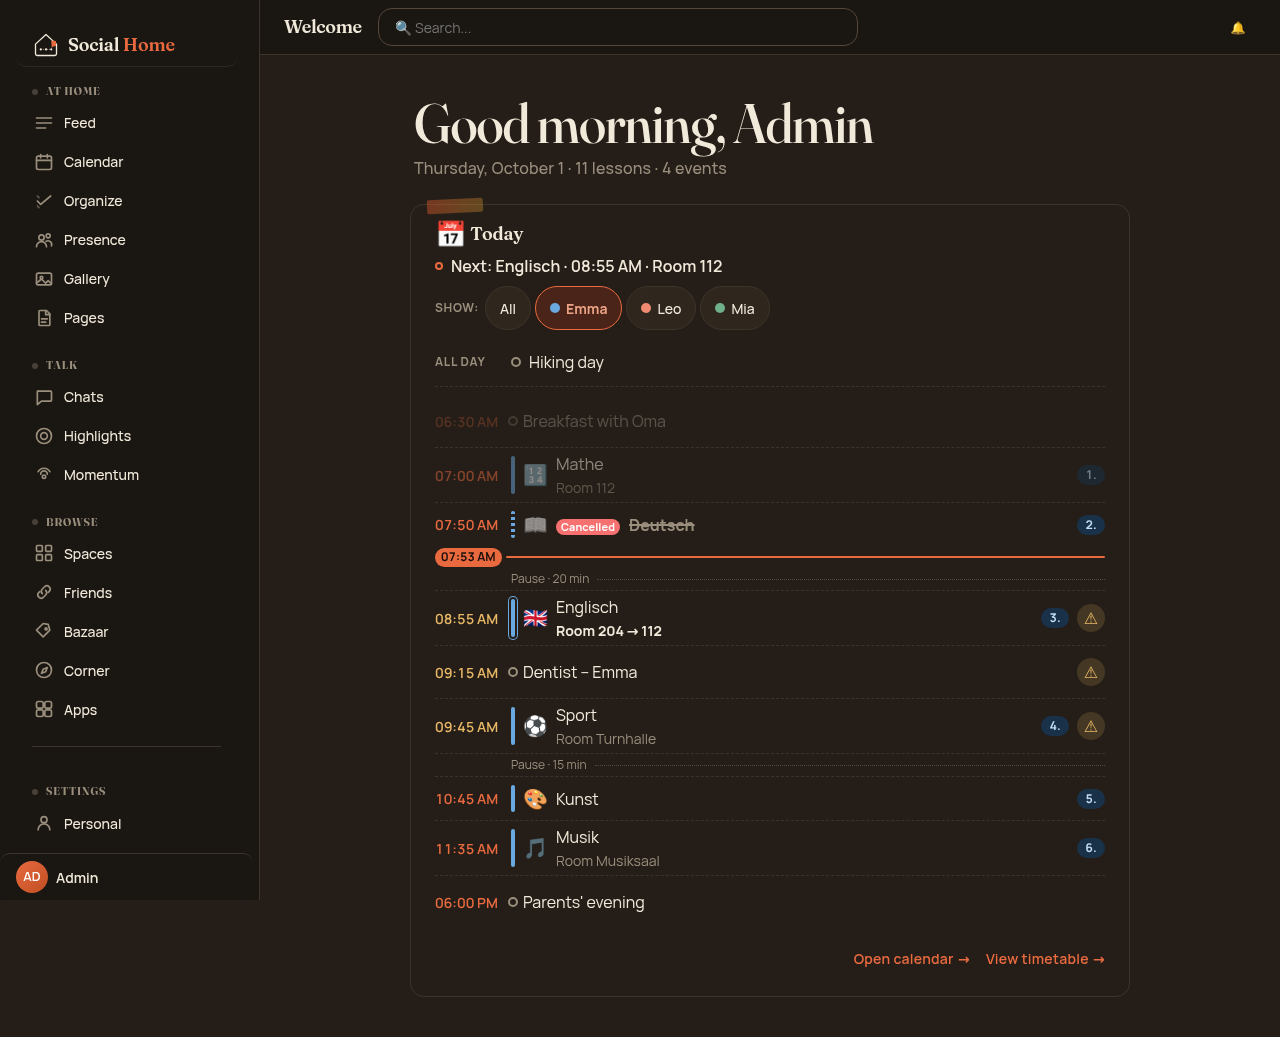The height and width of the screenshot is (1037, 1280).
Task: Go to Feed menu label
Action: (x=80, y=123)
